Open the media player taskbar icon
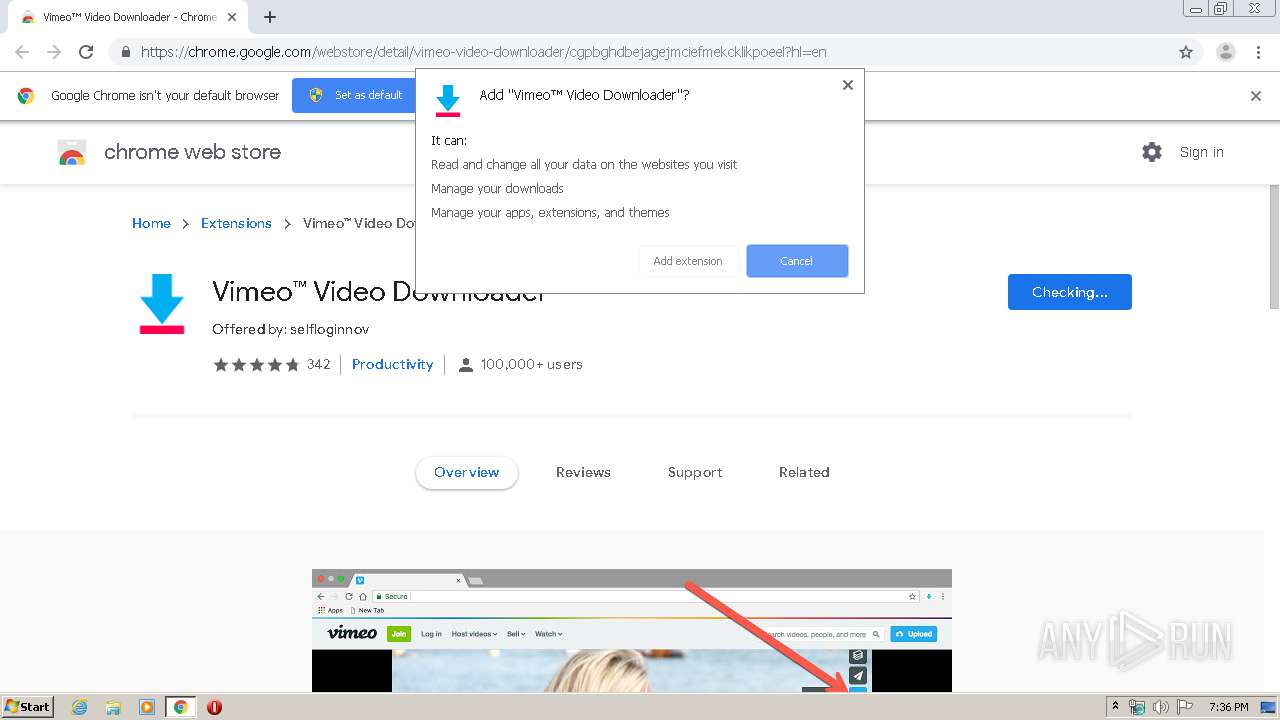1280x720 pixels. tap(147, 707)
